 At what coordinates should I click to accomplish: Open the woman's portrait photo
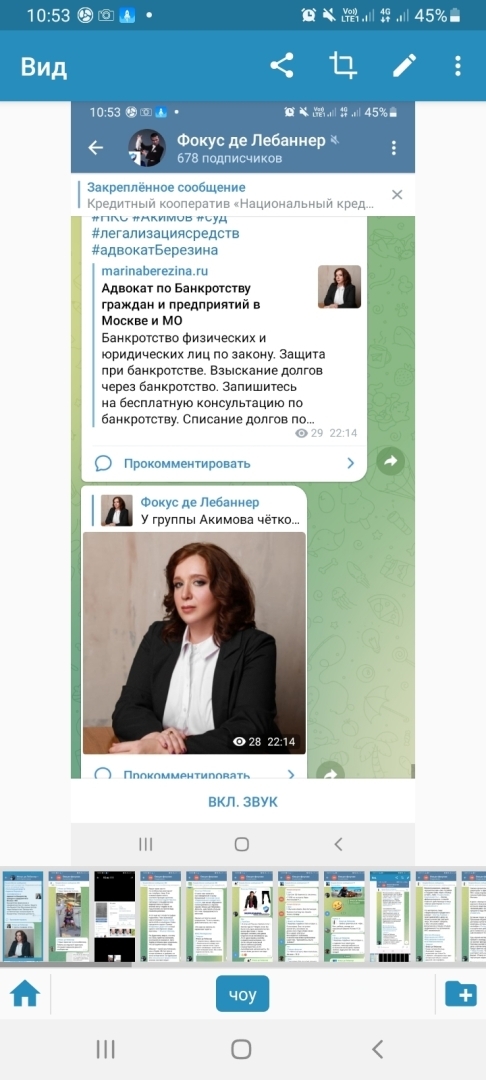[x=194, y=643]
